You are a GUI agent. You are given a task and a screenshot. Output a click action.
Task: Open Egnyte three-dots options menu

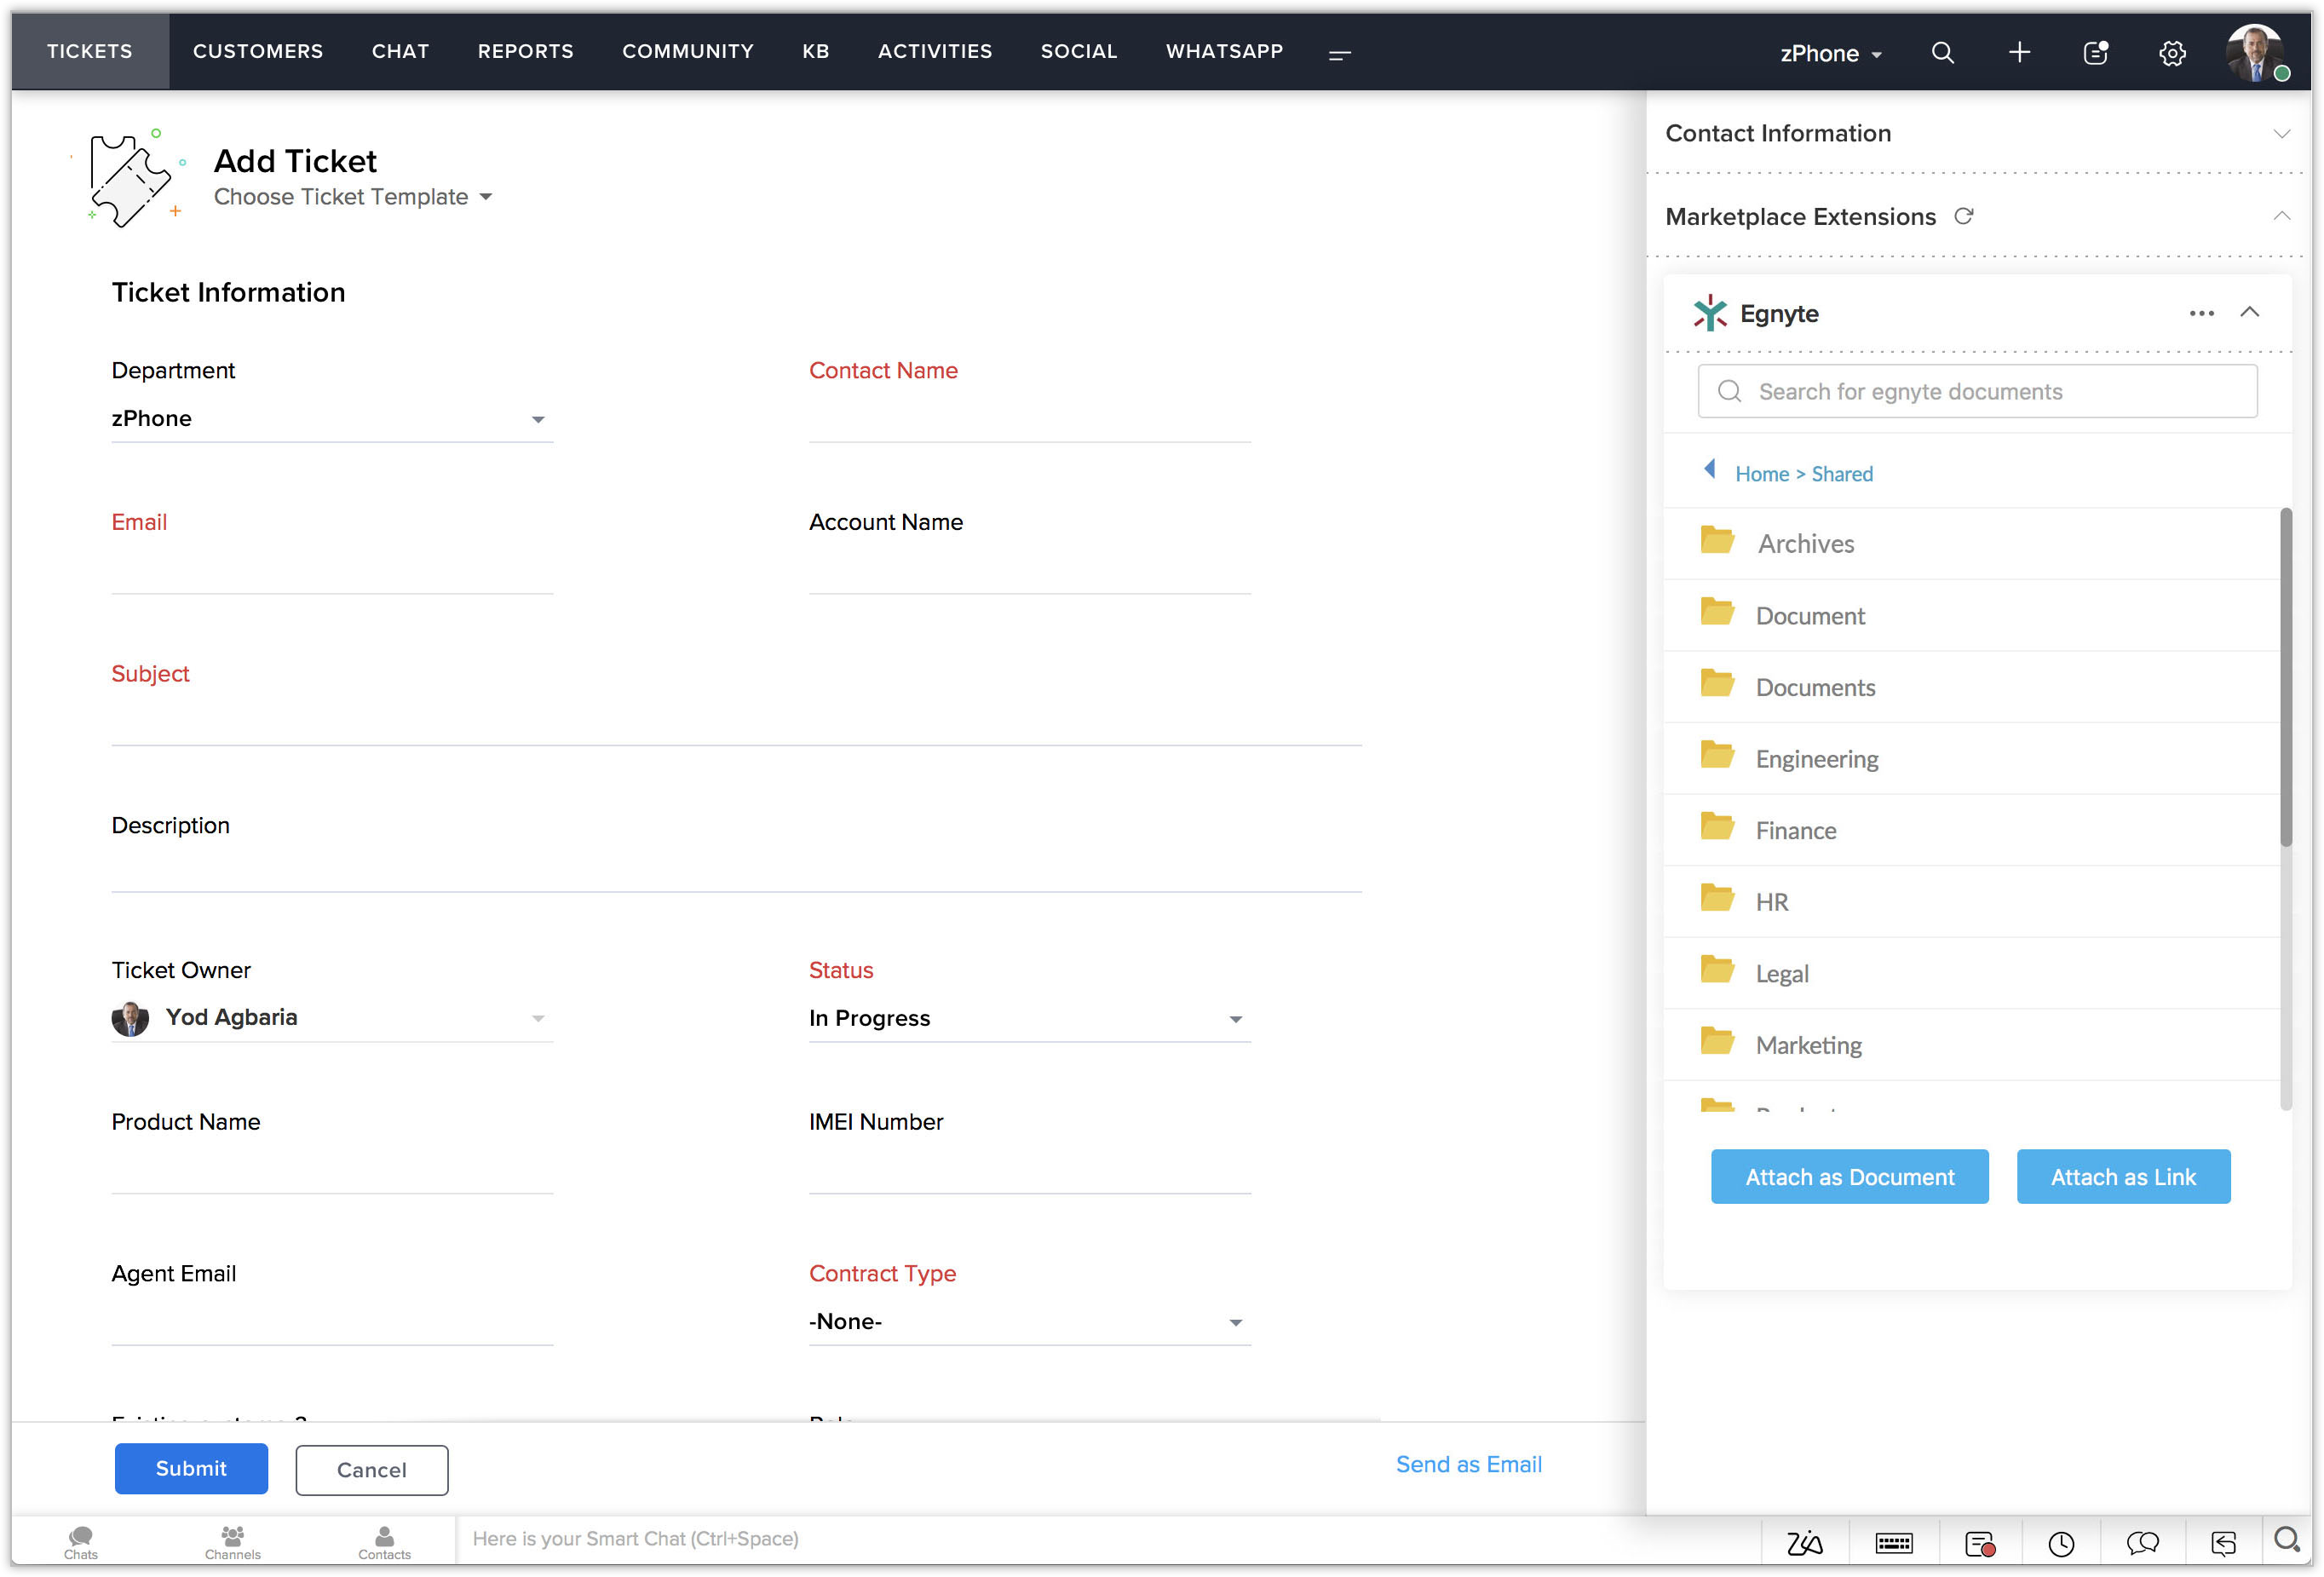[x=2201, y=313]
